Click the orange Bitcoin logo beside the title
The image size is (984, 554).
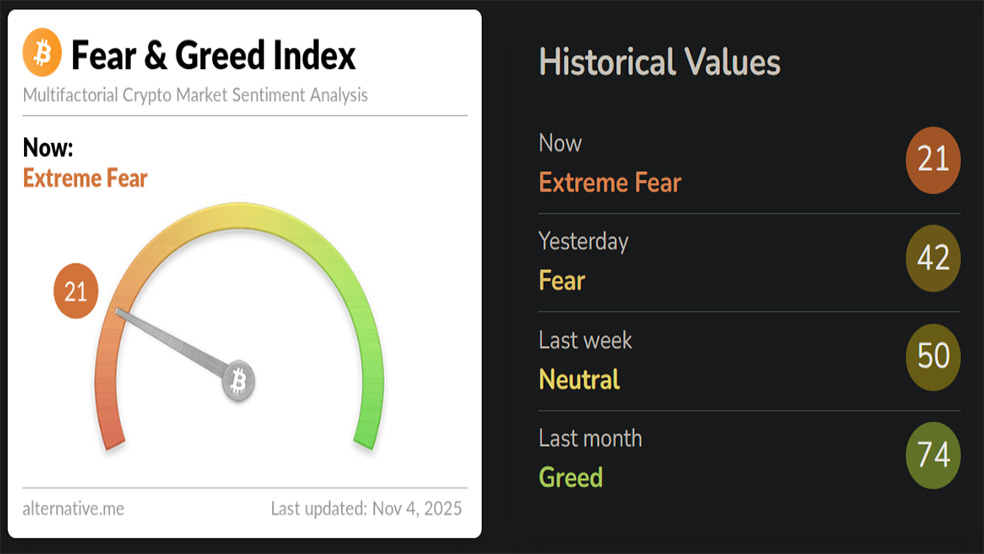(42, 53)
